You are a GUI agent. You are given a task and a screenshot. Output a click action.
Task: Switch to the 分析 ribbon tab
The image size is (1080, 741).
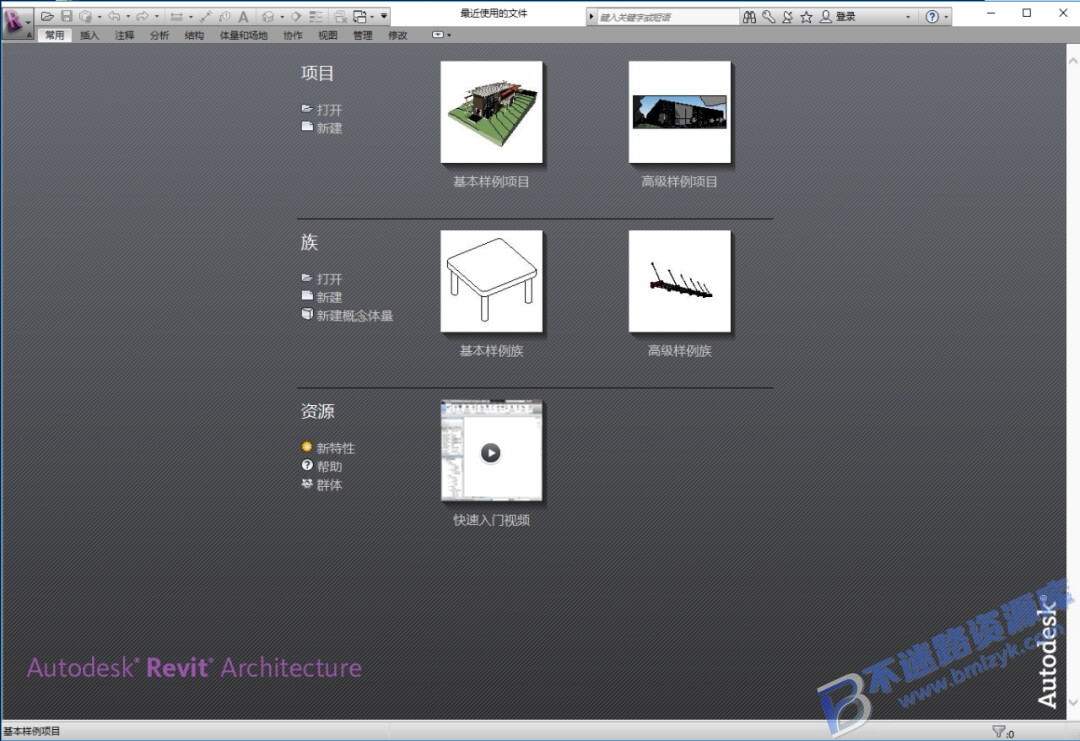pos(159,35)
